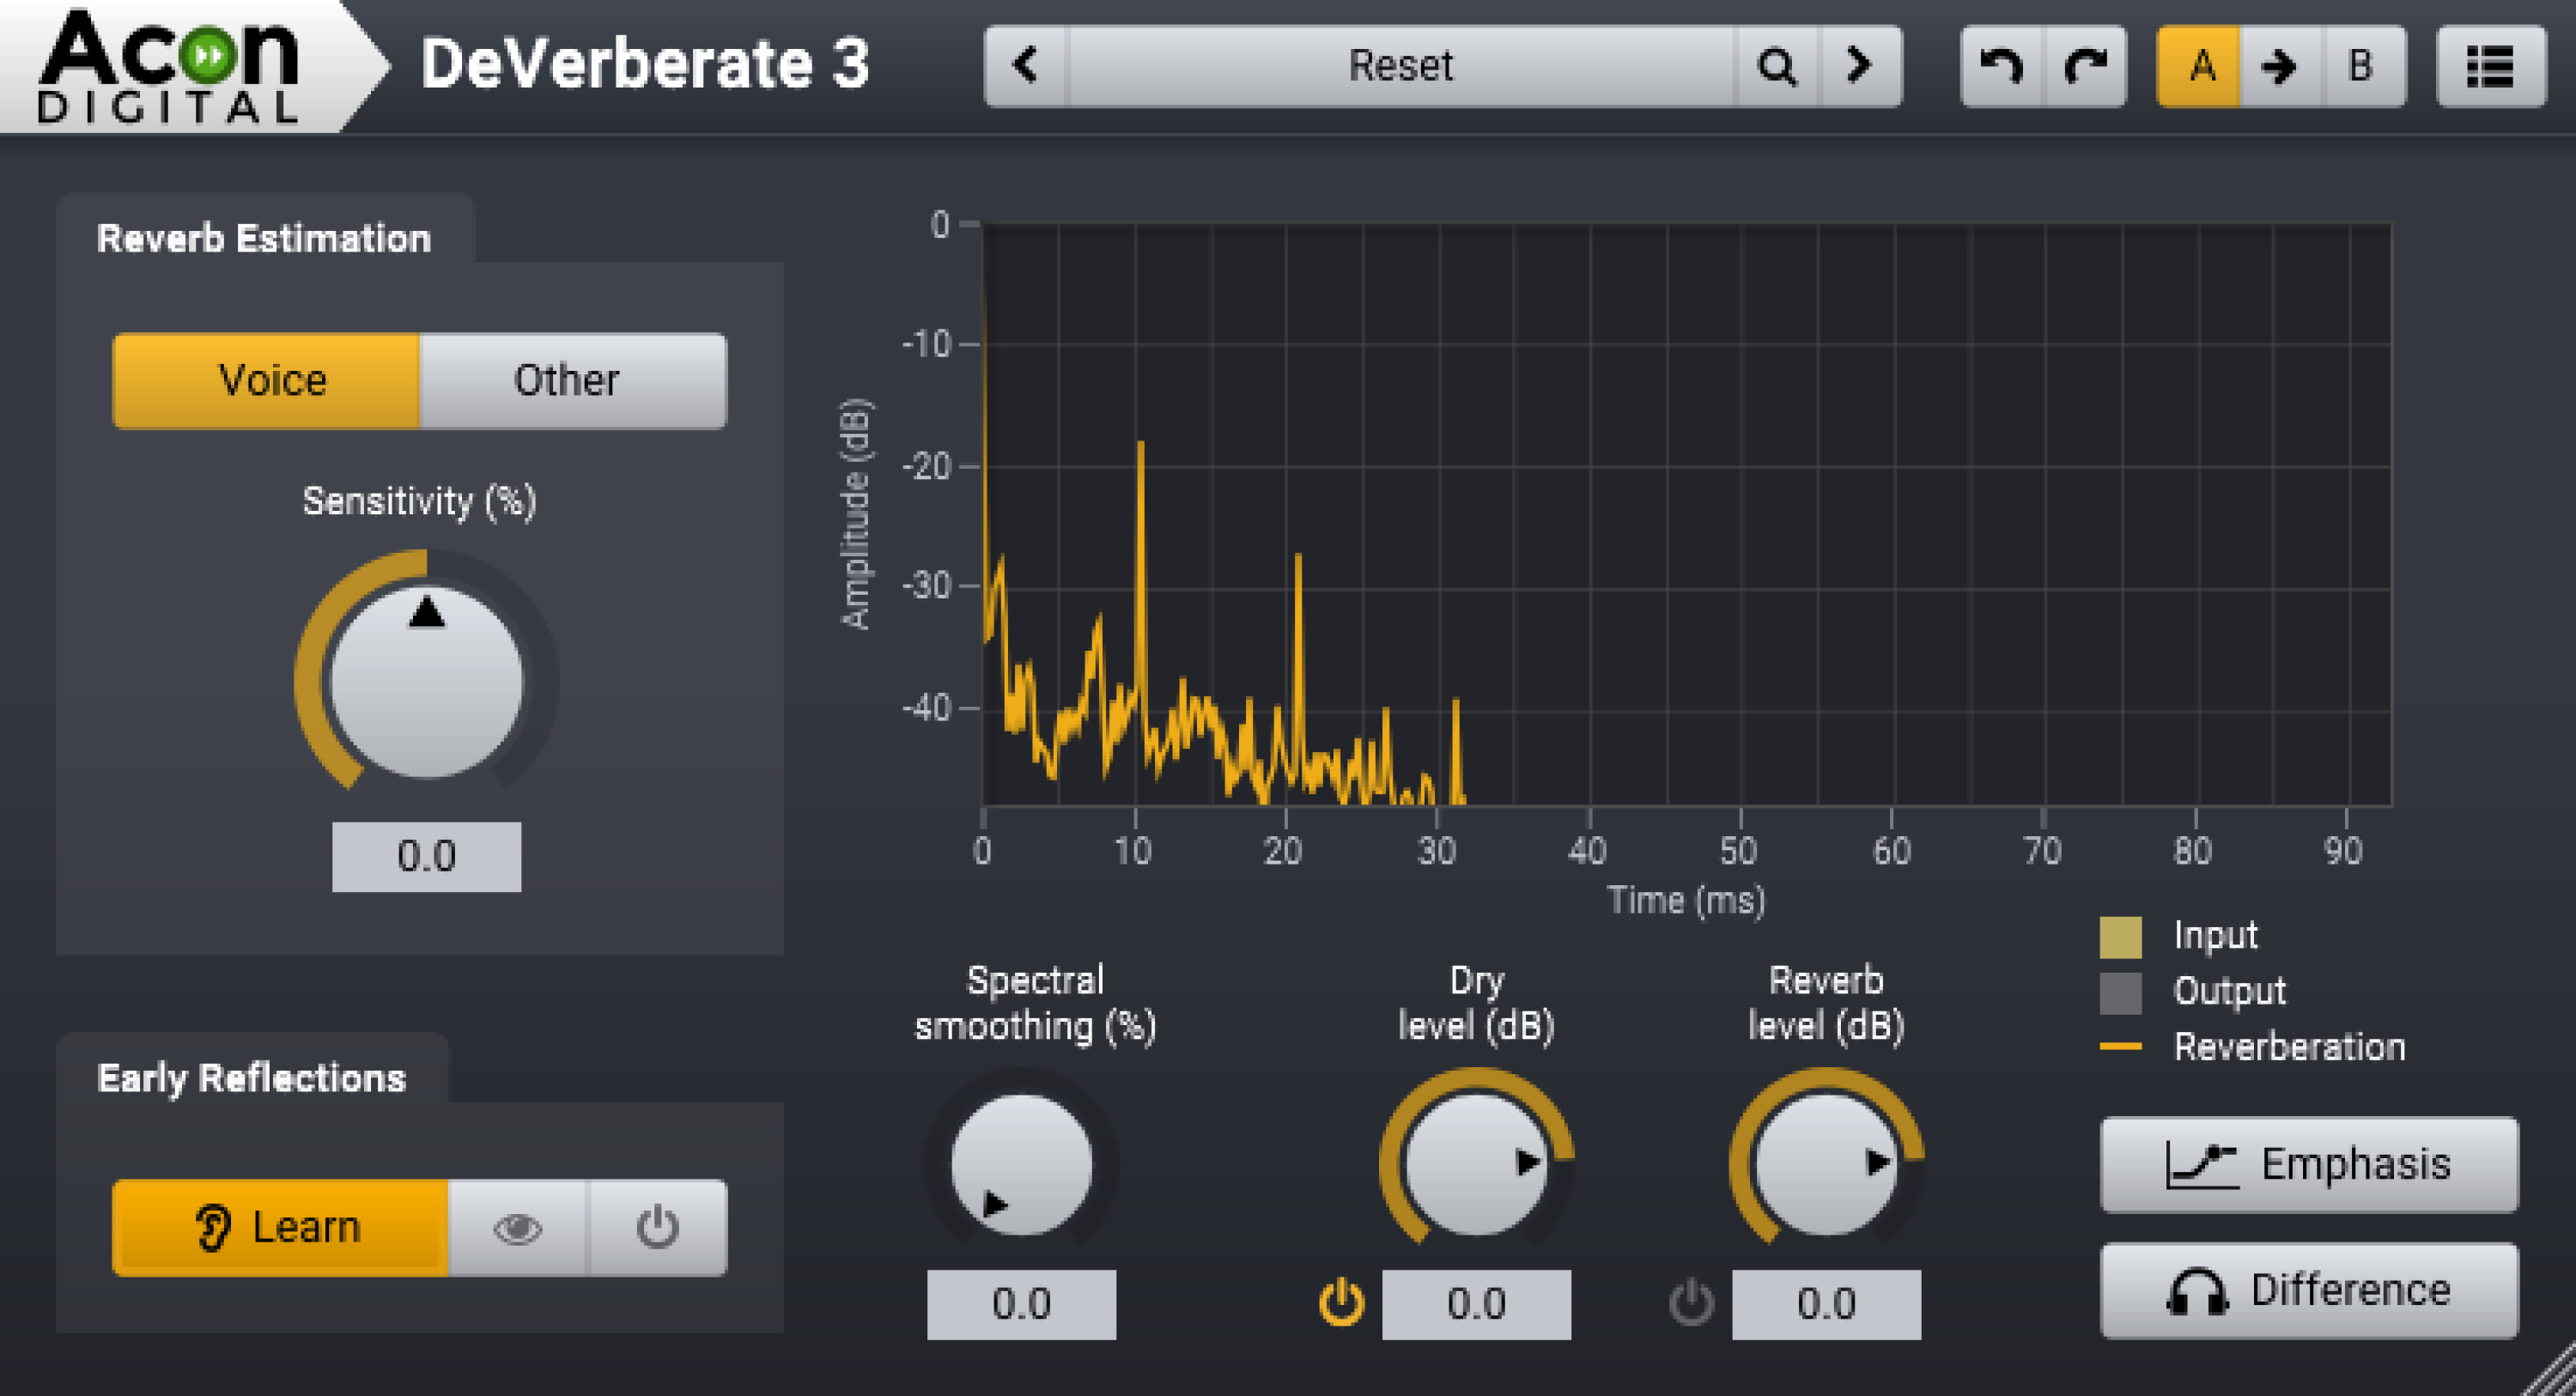2576x1396 pixels.
Task: Undo the last change
Action: pyautogui.click(x=2003, y=66)
